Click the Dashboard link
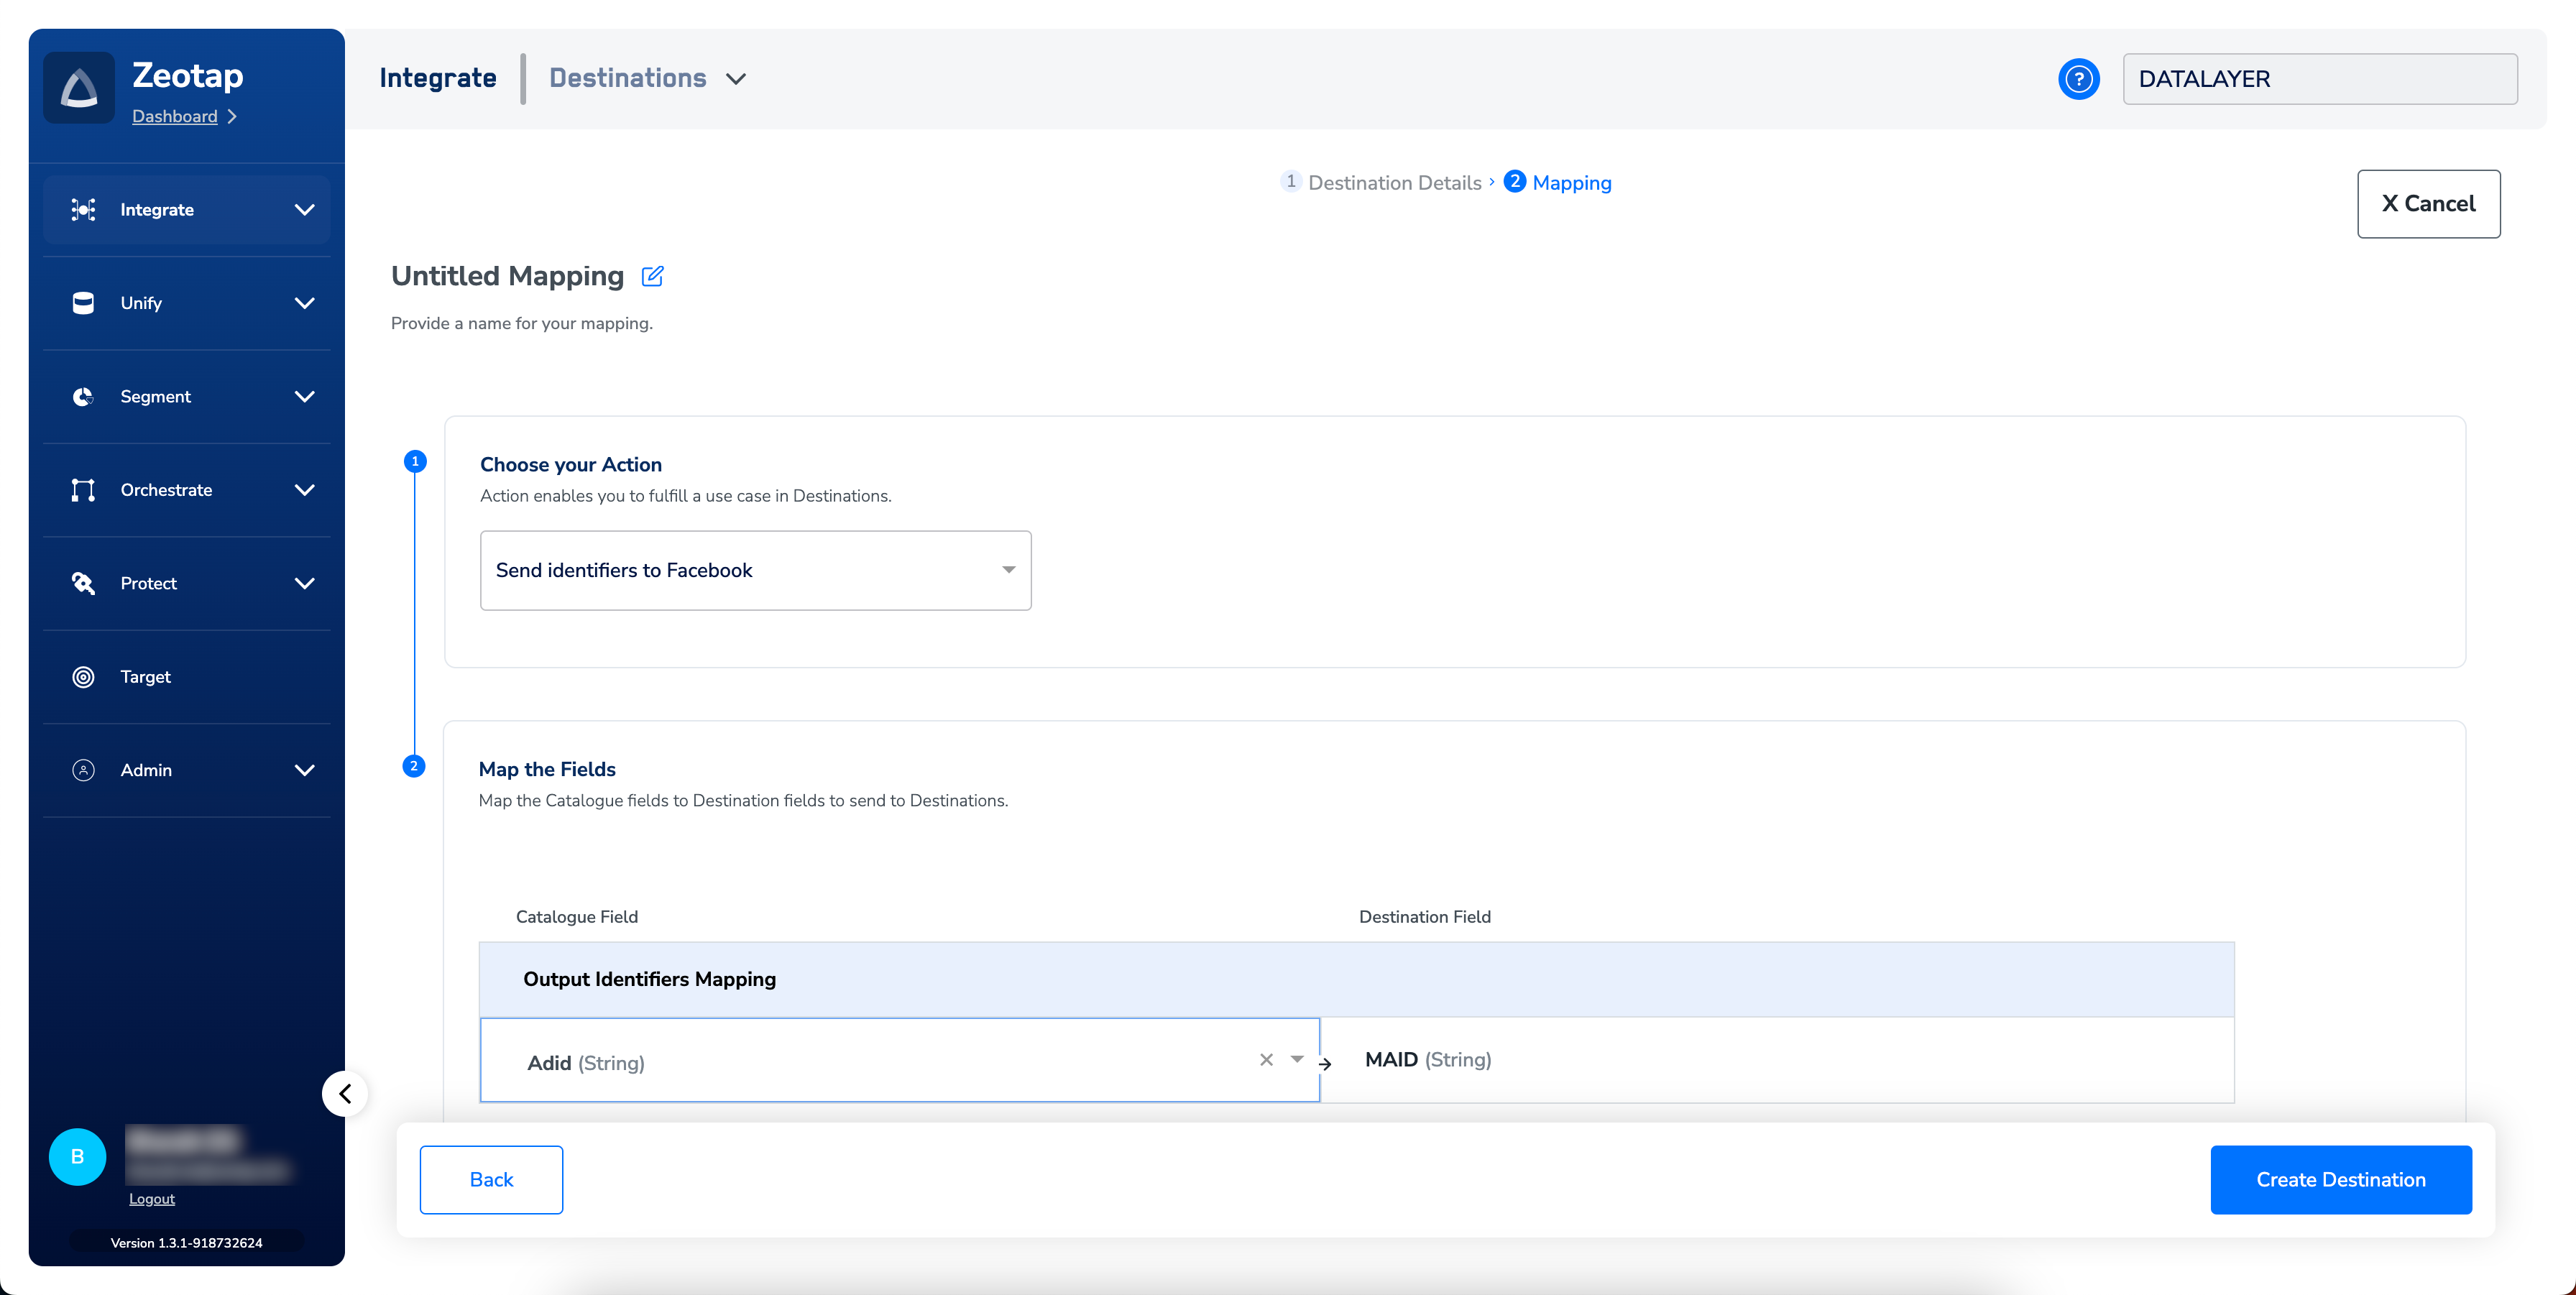This screenshot has width=2576, height=1295. click(175, 116)
